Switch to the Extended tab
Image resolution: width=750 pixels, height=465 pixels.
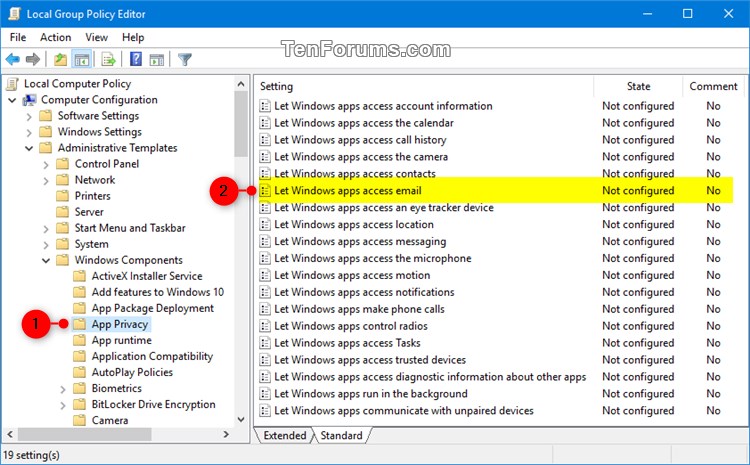click(x=285, y=435)
